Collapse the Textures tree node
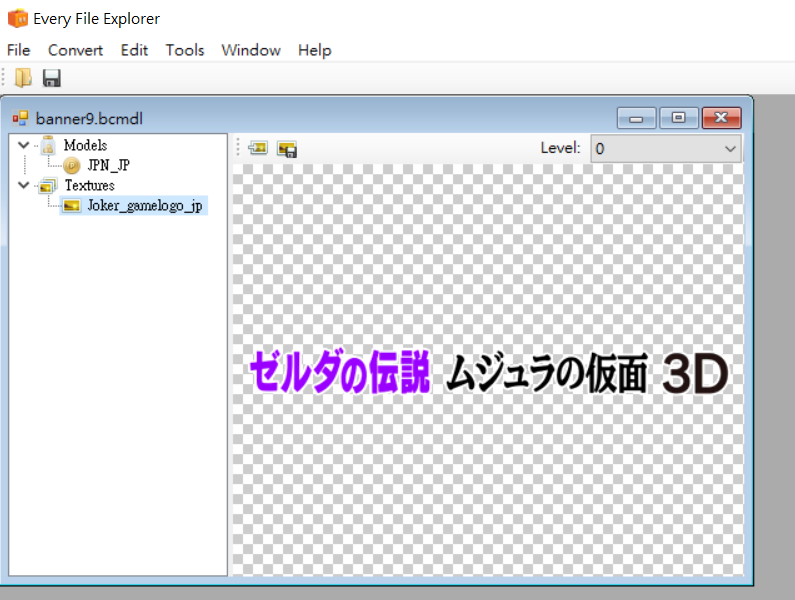 [23, 185]
